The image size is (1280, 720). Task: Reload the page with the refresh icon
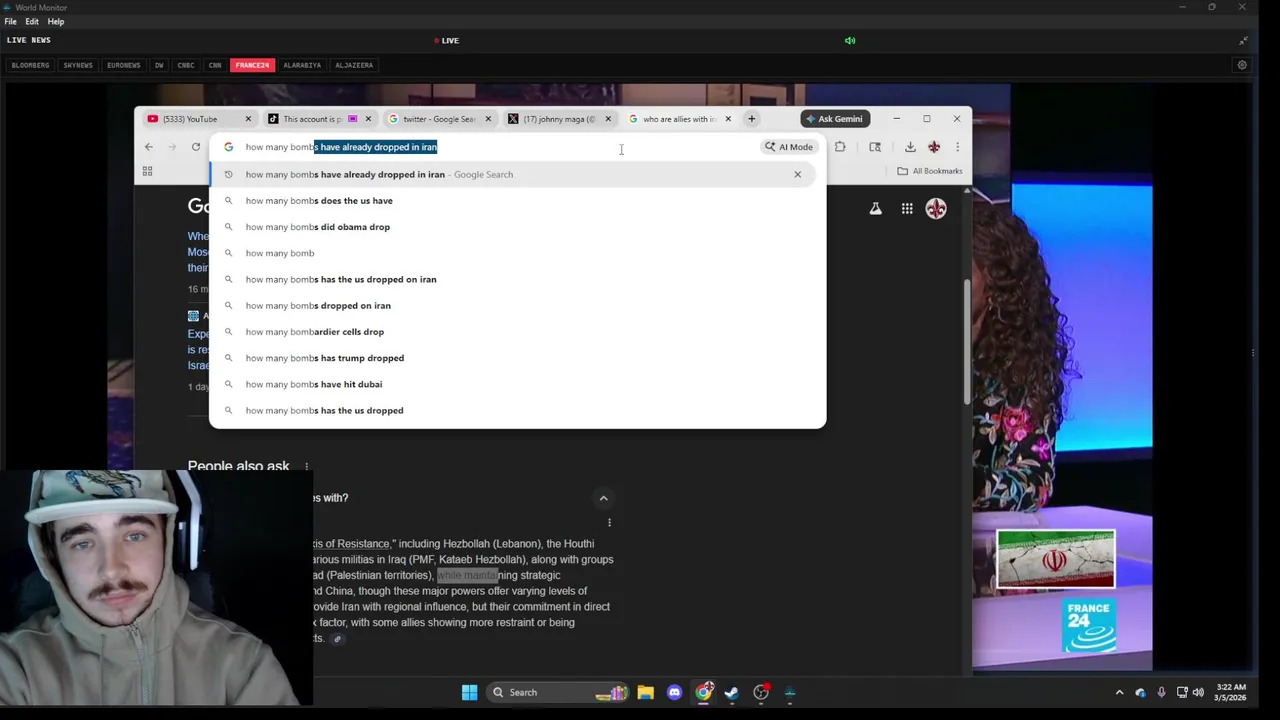[x=196, y=147]
